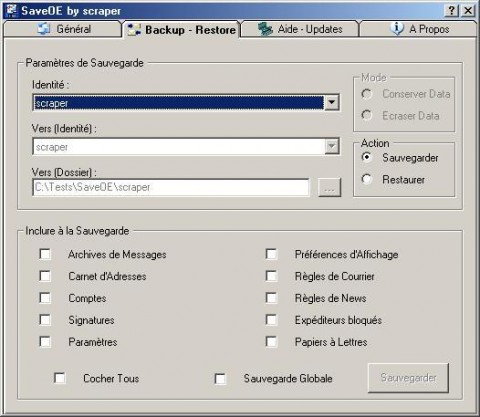Click the Sauvegarder button at the bottom
The width and height of the screenshot is (480, 417).
pos(408,378)
